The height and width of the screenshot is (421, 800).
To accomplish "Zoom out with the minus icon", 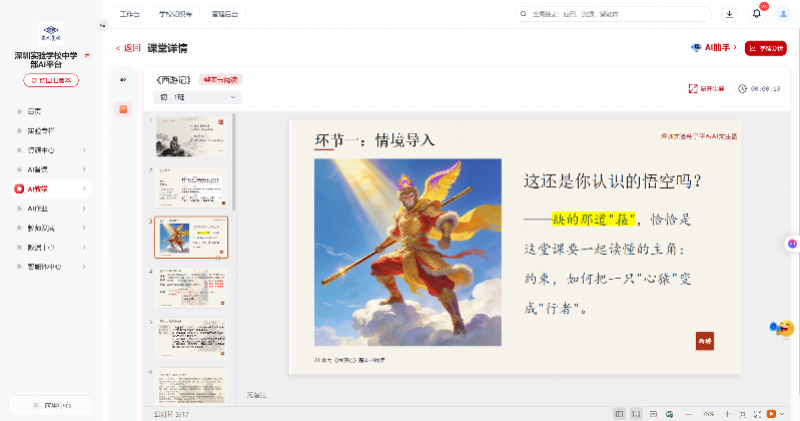I will [688, 414].
